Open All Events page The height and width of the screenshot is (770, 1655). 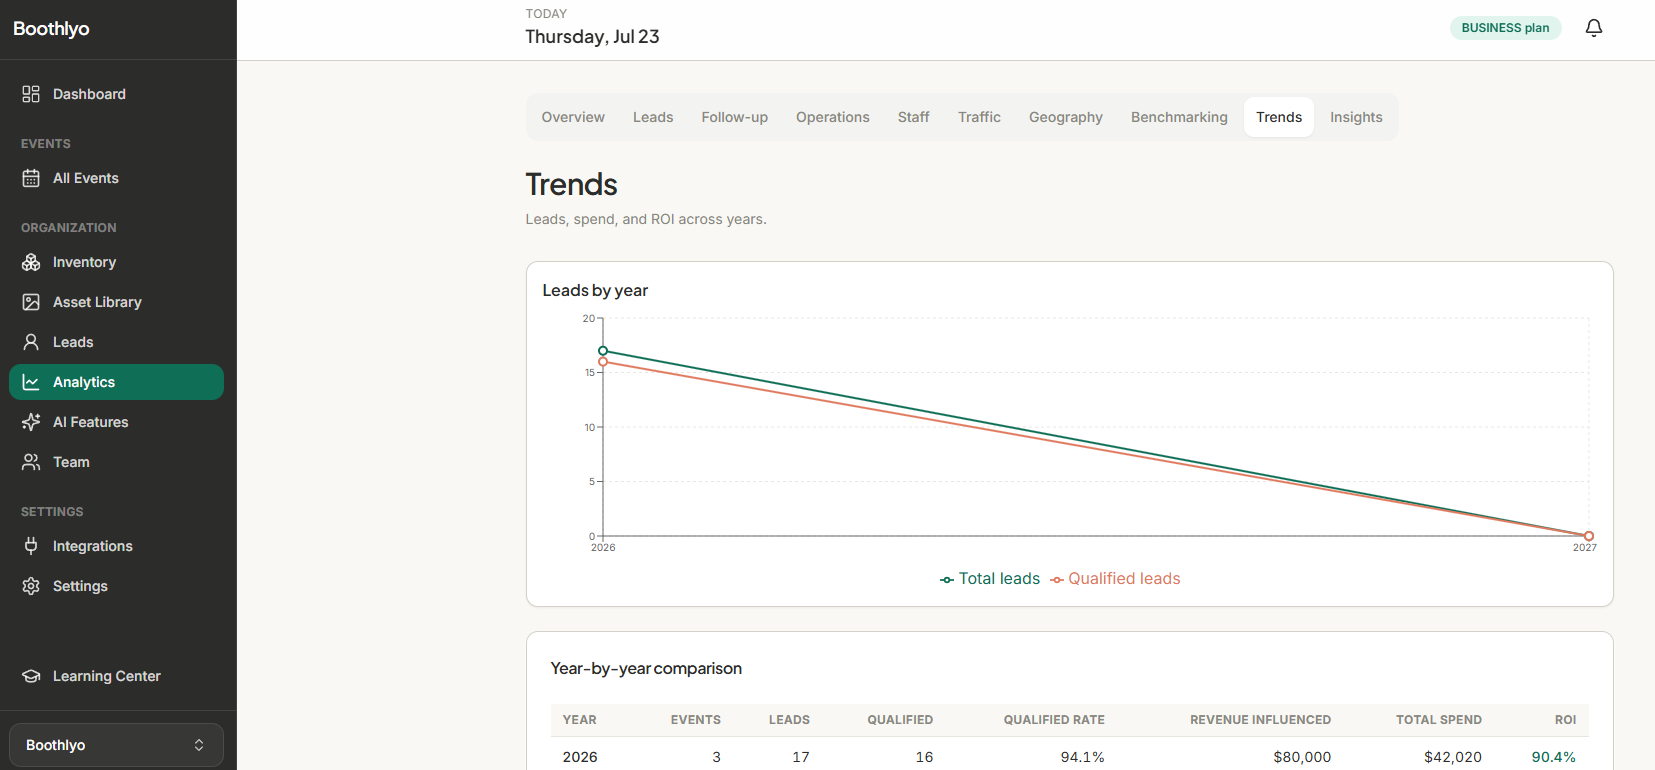click(116, 178)
